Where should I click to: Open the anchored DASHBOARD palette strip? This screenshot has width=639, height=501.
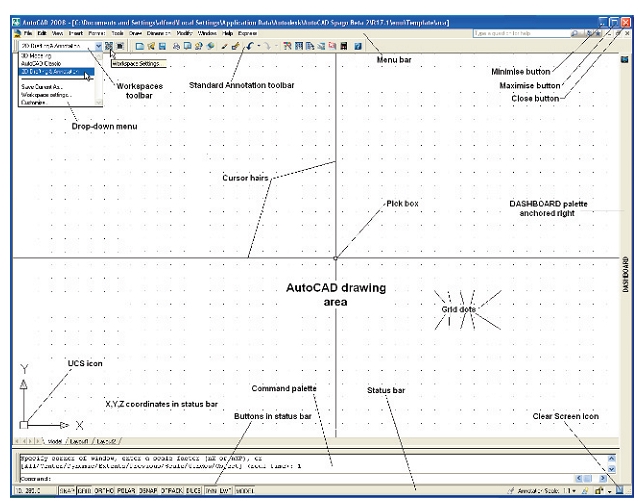(626, 272)
